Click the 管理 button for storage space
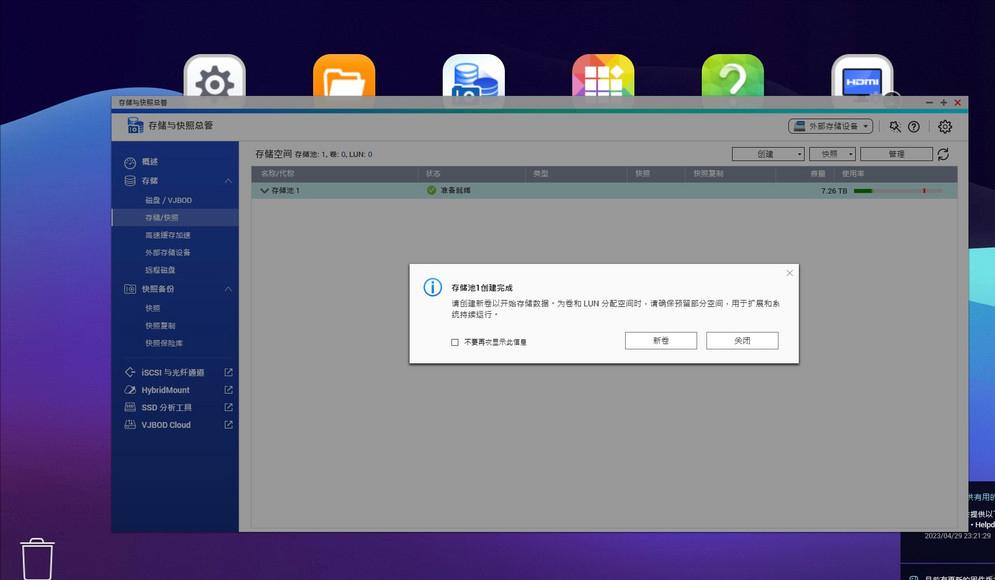This screenshot has width=995, height=580. coord(896,154)
